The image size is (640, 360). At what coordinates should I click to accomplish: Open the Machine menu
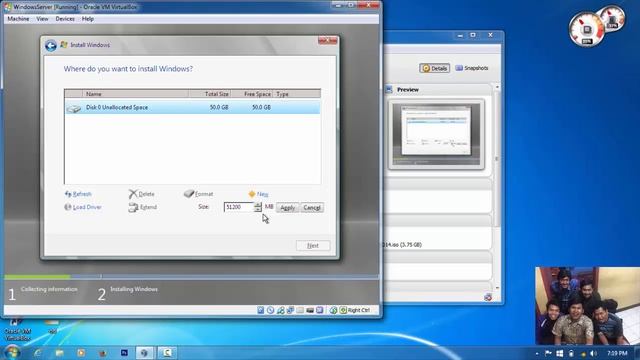18,19
